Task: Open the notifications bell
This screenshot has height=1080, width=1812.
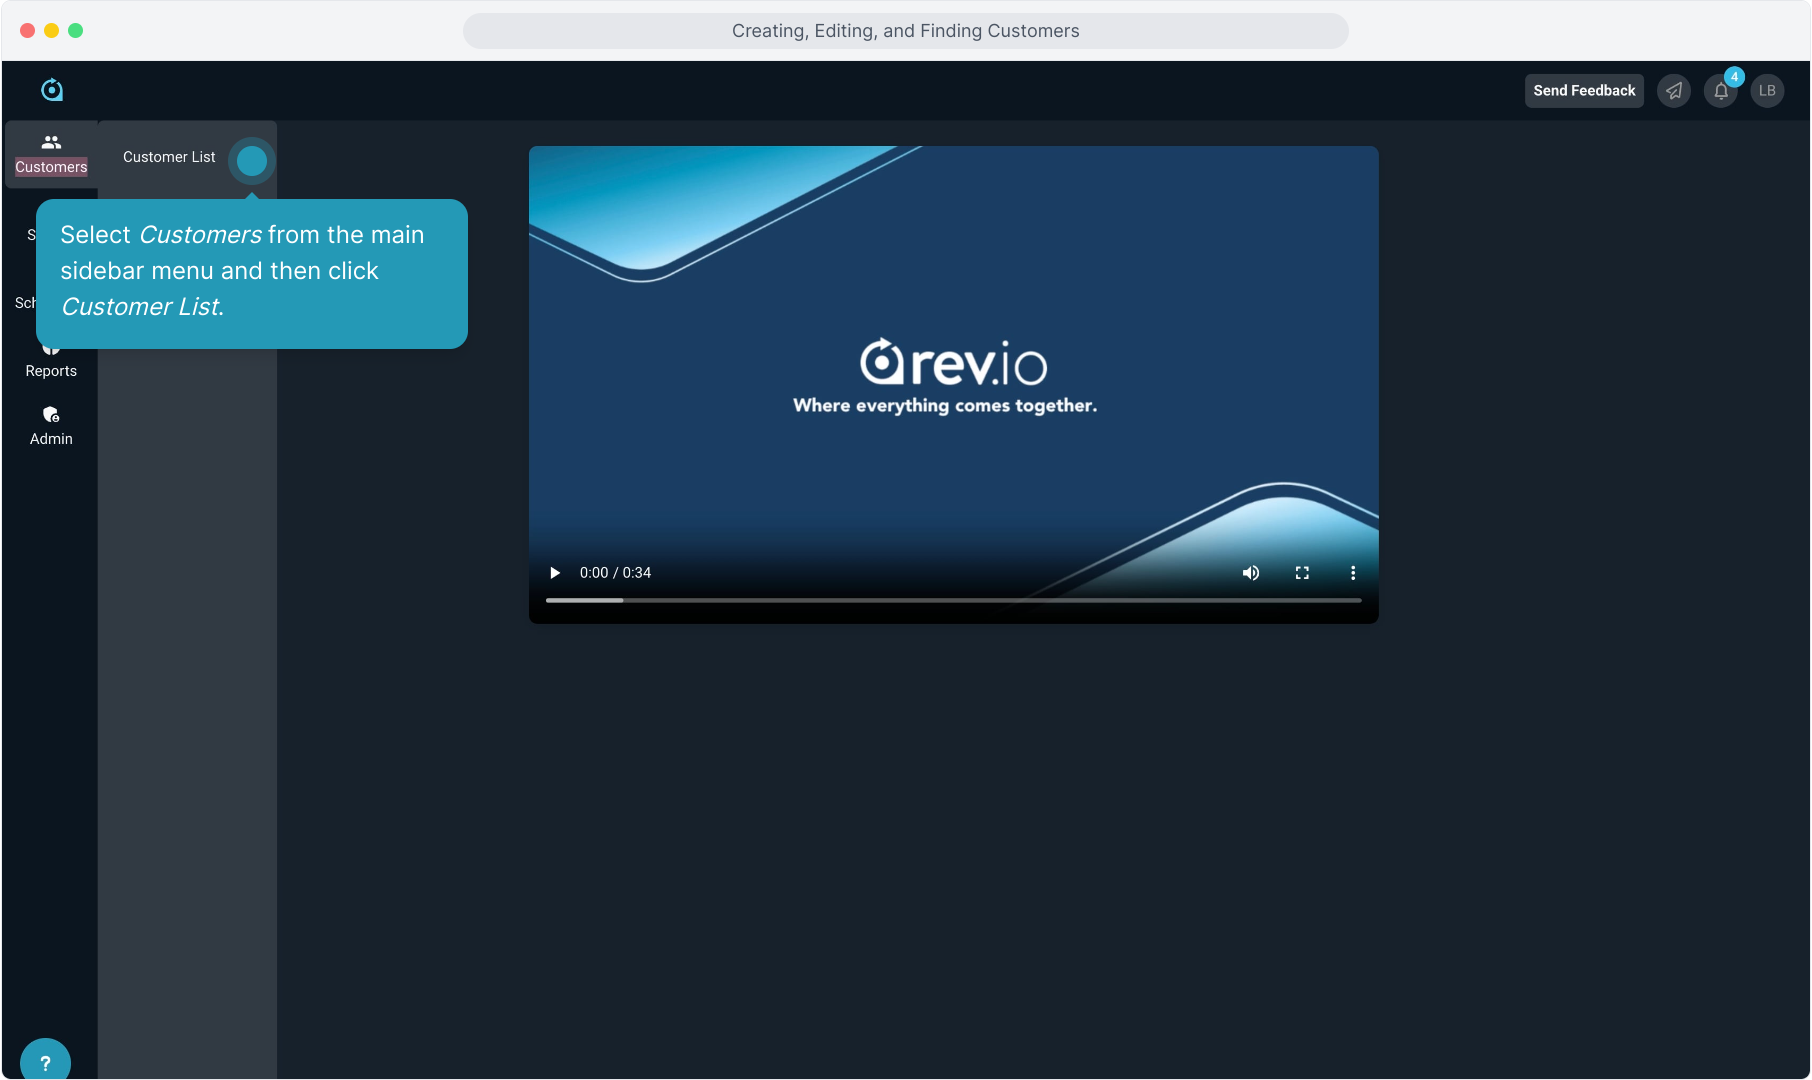Action: click(x=1721, y=91)
